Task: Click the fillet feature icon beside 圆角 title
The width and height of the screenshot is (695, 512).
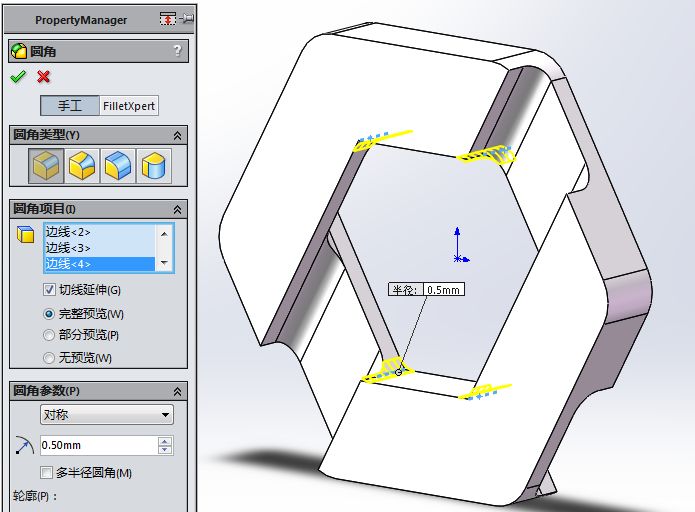Action: click(19, 51)
